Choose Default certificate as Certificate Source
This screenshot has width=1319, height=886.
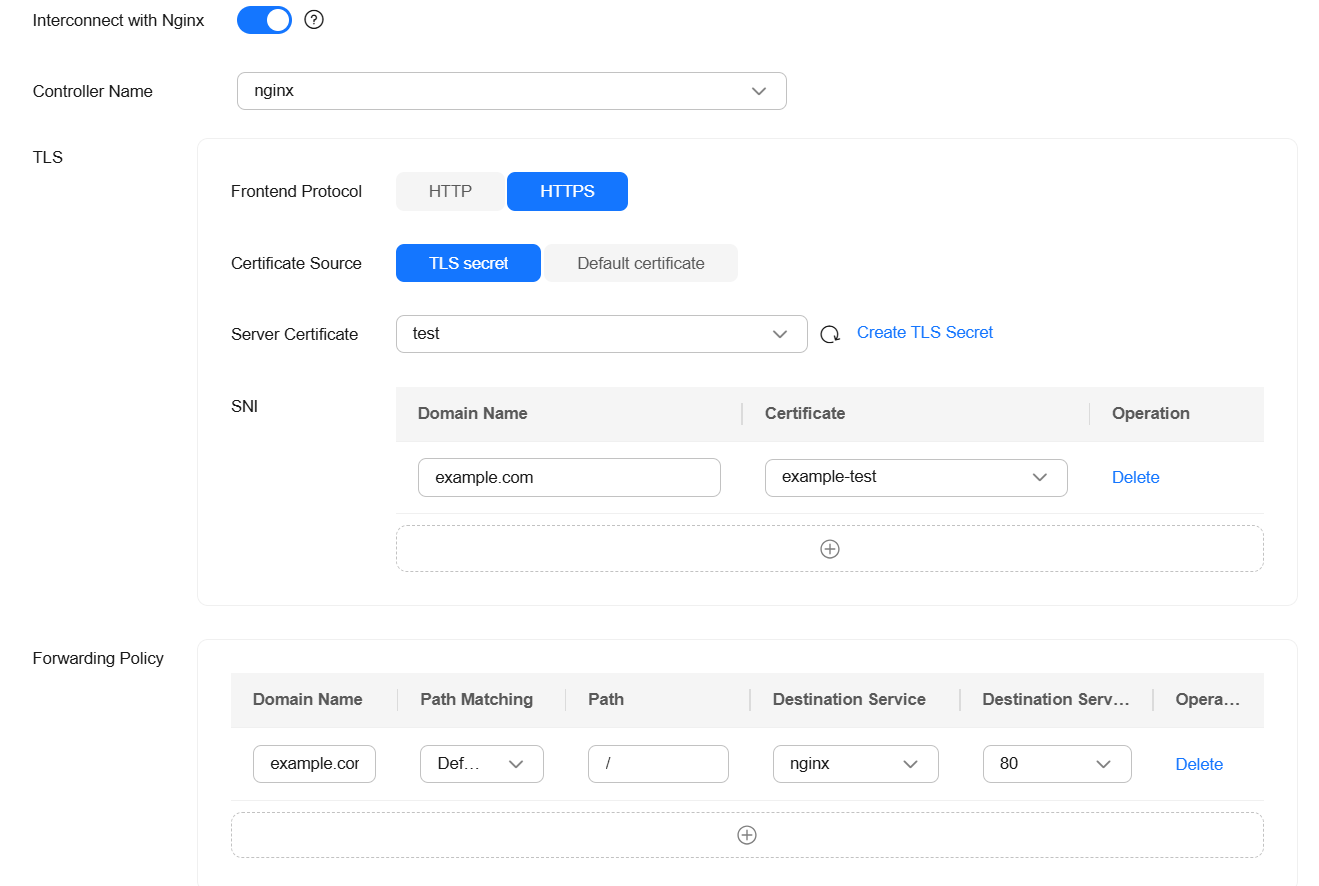point(640,264)
